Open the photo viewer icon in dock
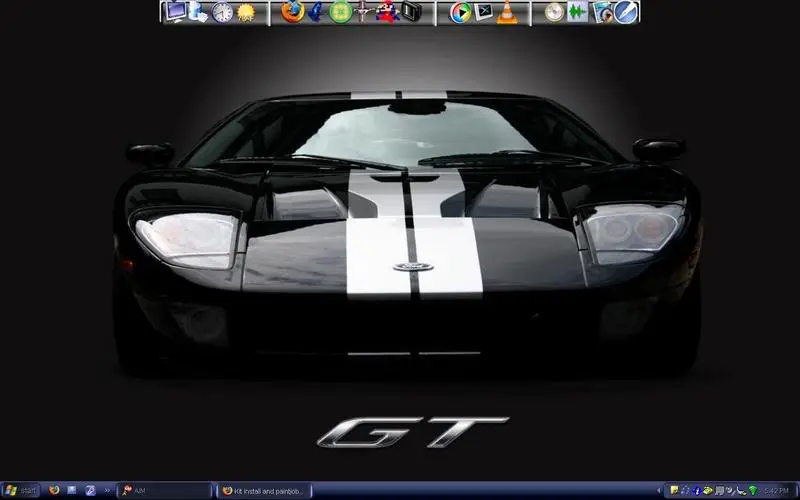 point(602,13)
